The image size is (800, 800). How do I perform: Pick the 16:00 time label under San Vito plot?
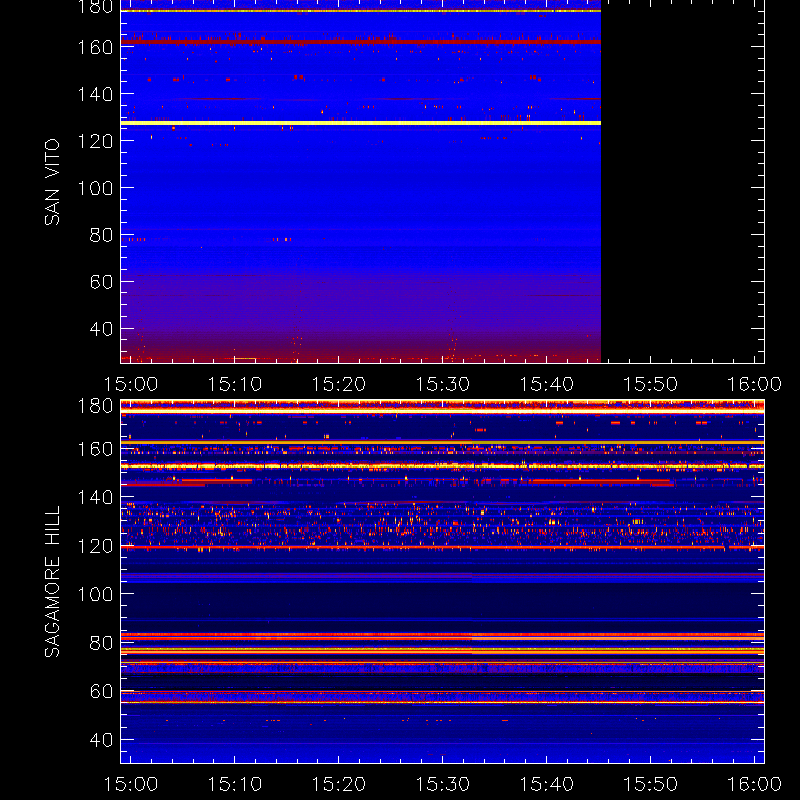(754, 384)
